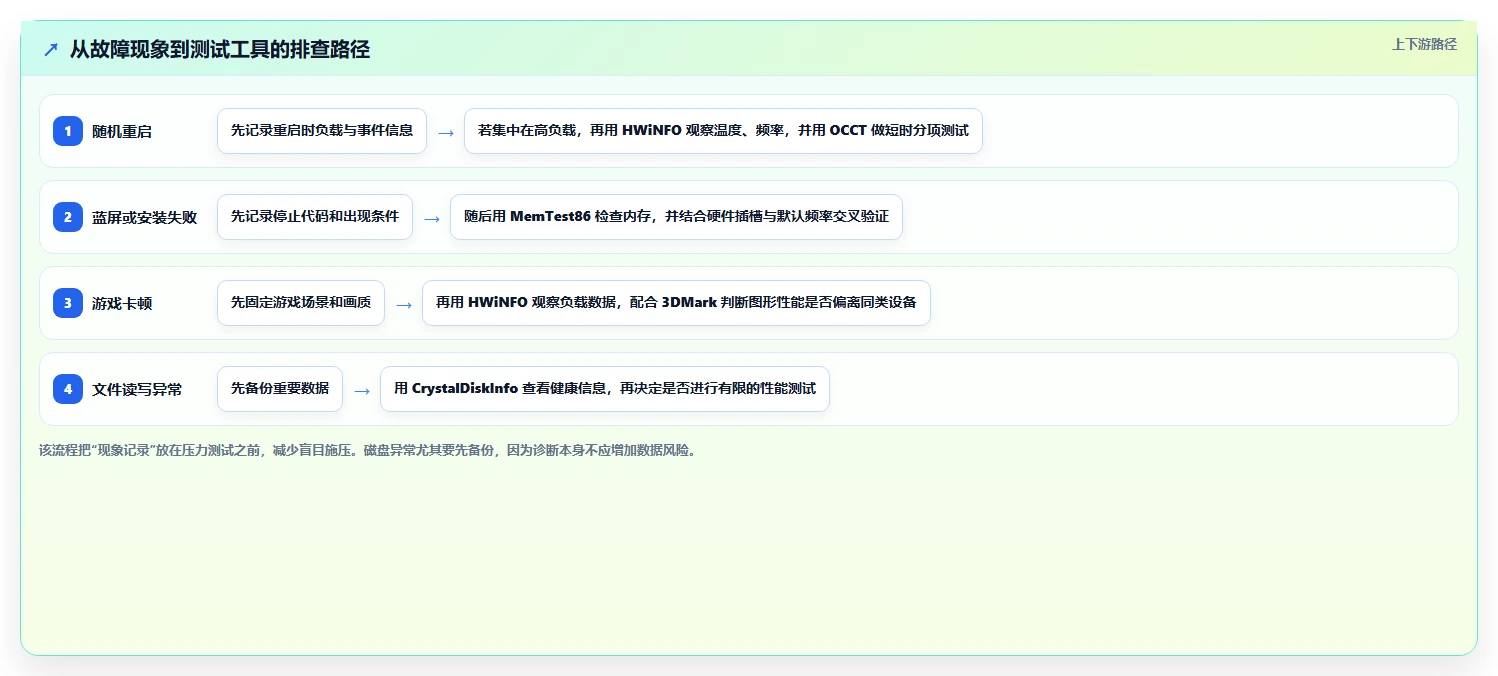Click the arrow icon beside the panel title
This screenshot has width=1498, height=676.
pos(51,49)
